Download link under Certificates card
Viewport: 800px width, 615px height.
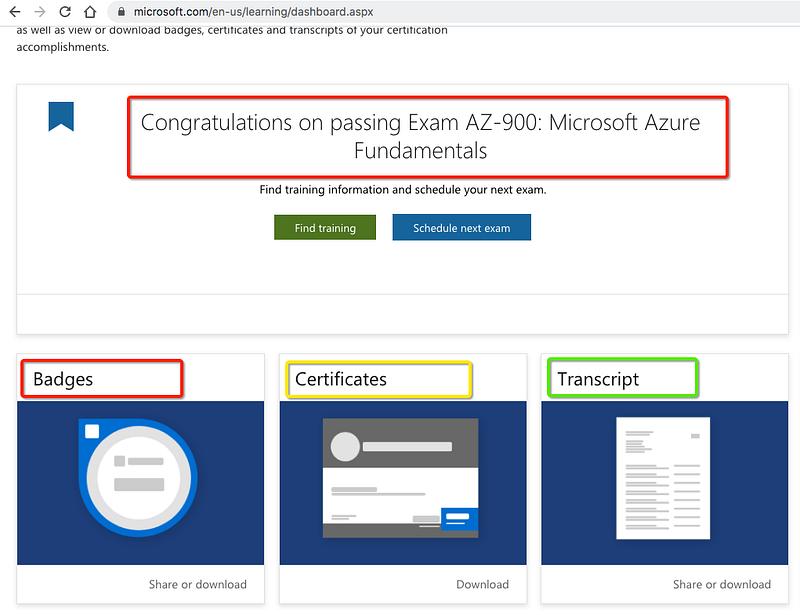(483, 584)
